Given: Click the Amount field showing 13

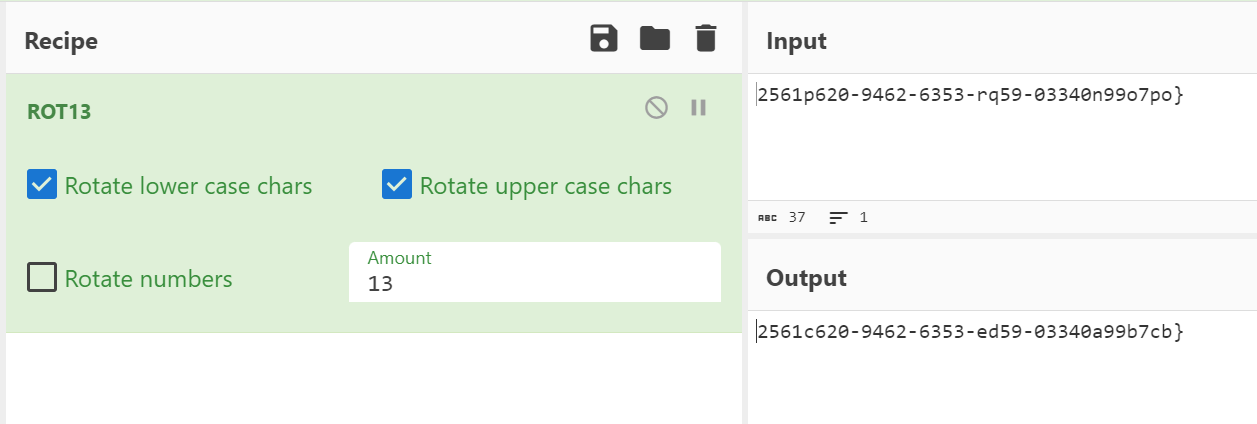Looking at the screenshot, I should [535, 272].
